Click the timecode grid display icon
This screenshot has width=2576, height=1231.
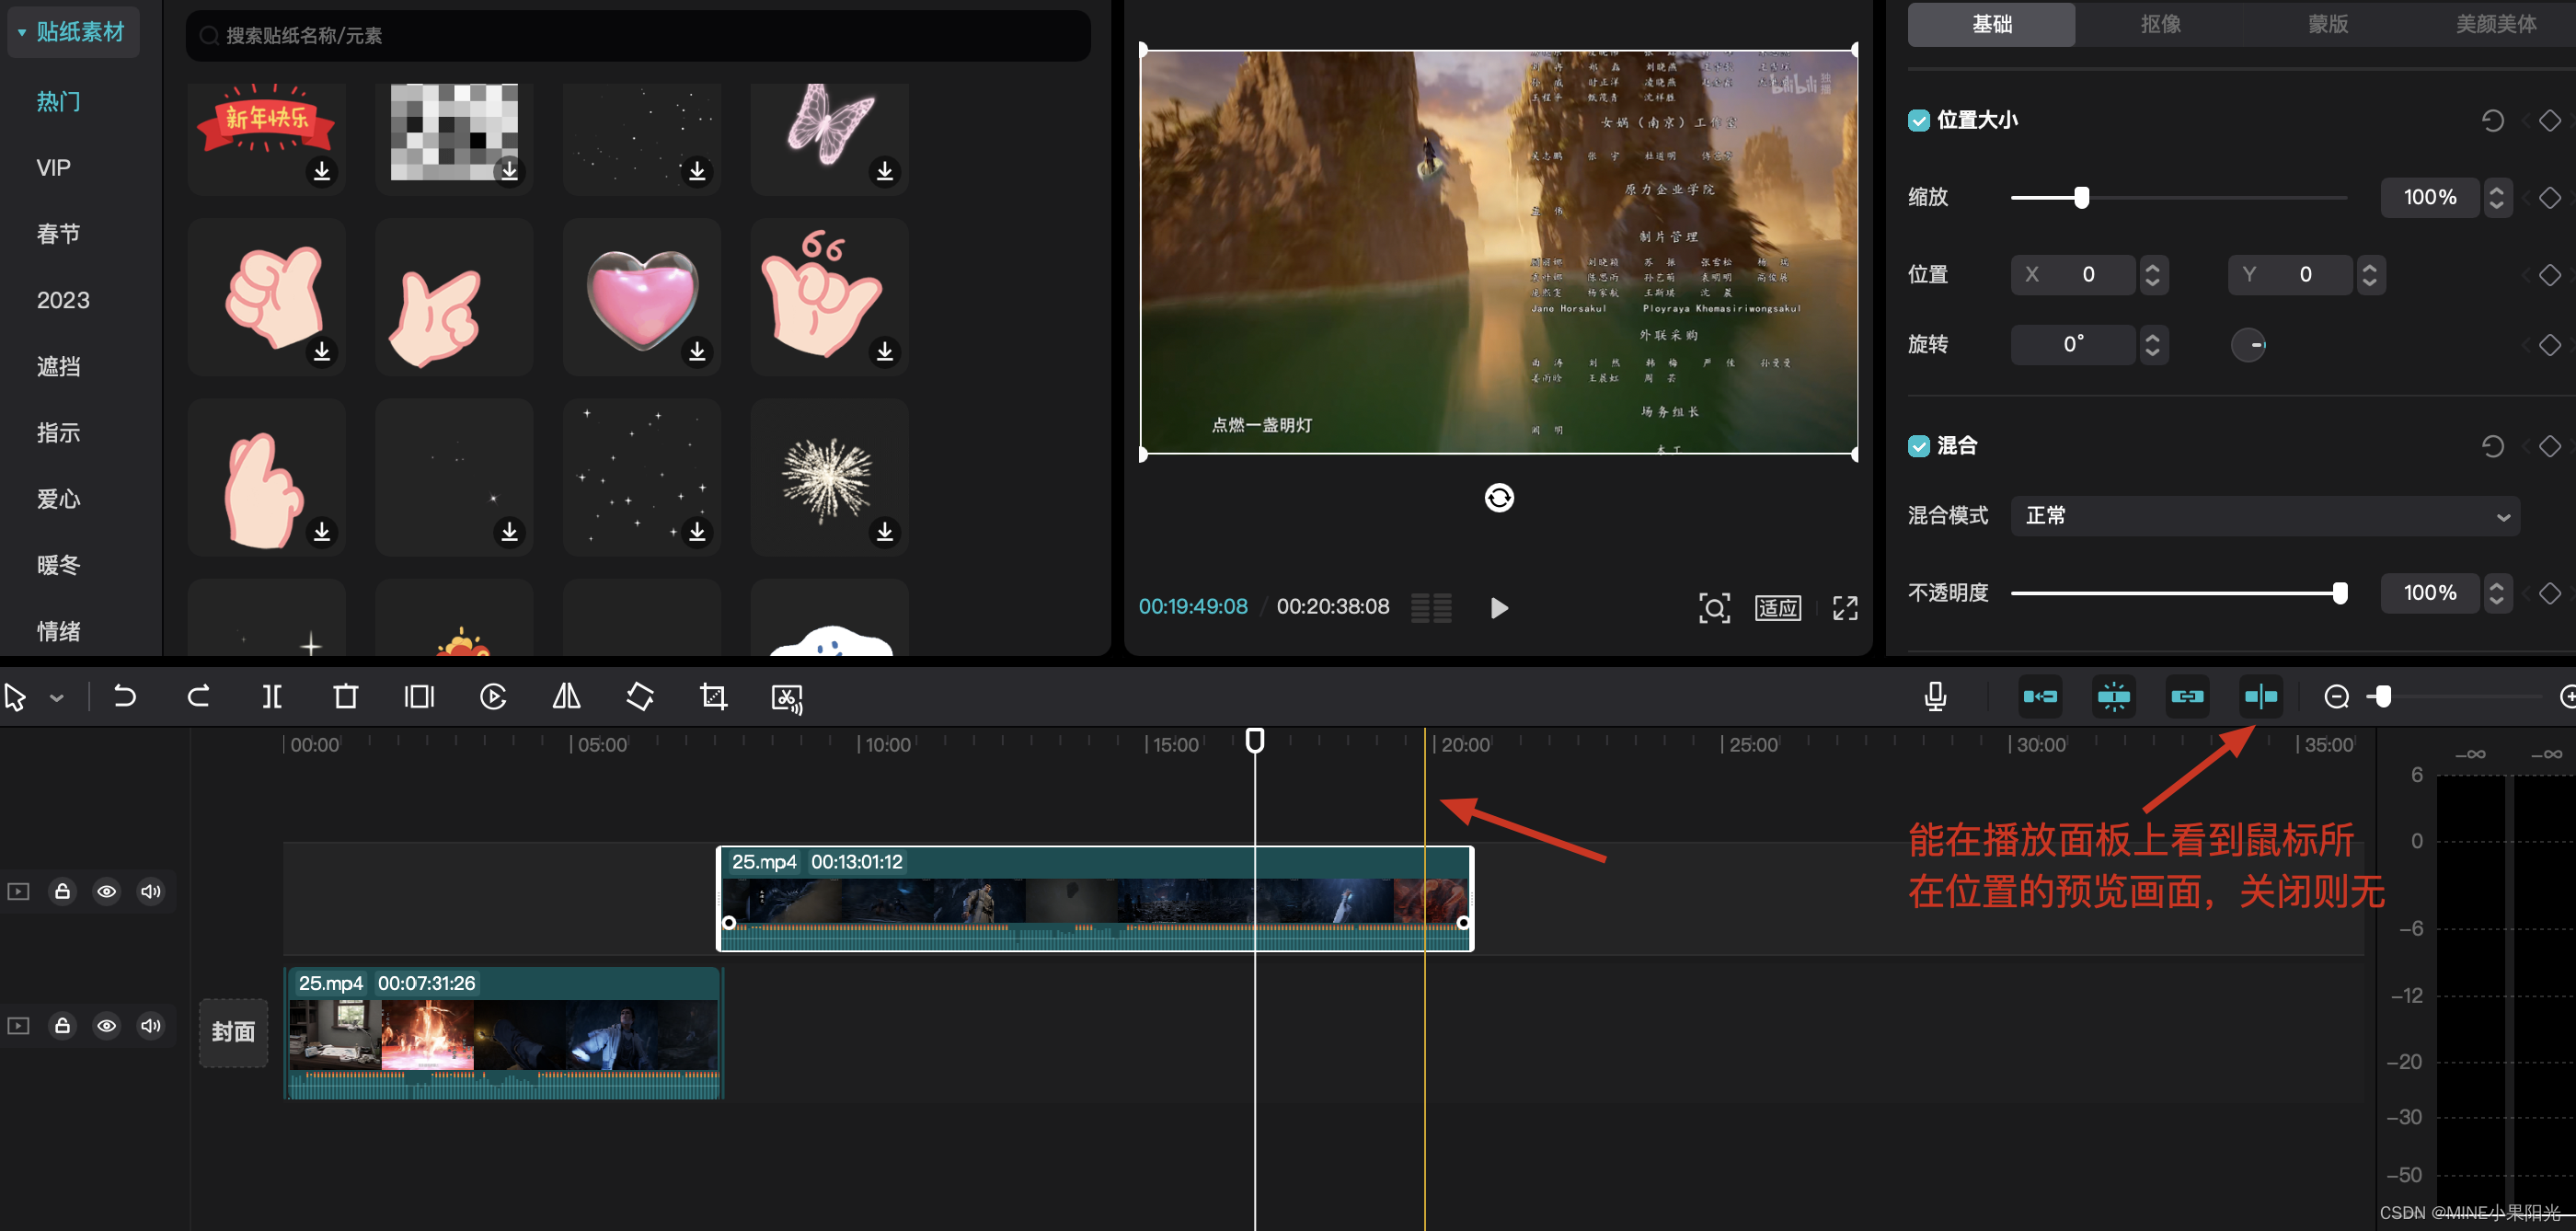coord(1431,607)
